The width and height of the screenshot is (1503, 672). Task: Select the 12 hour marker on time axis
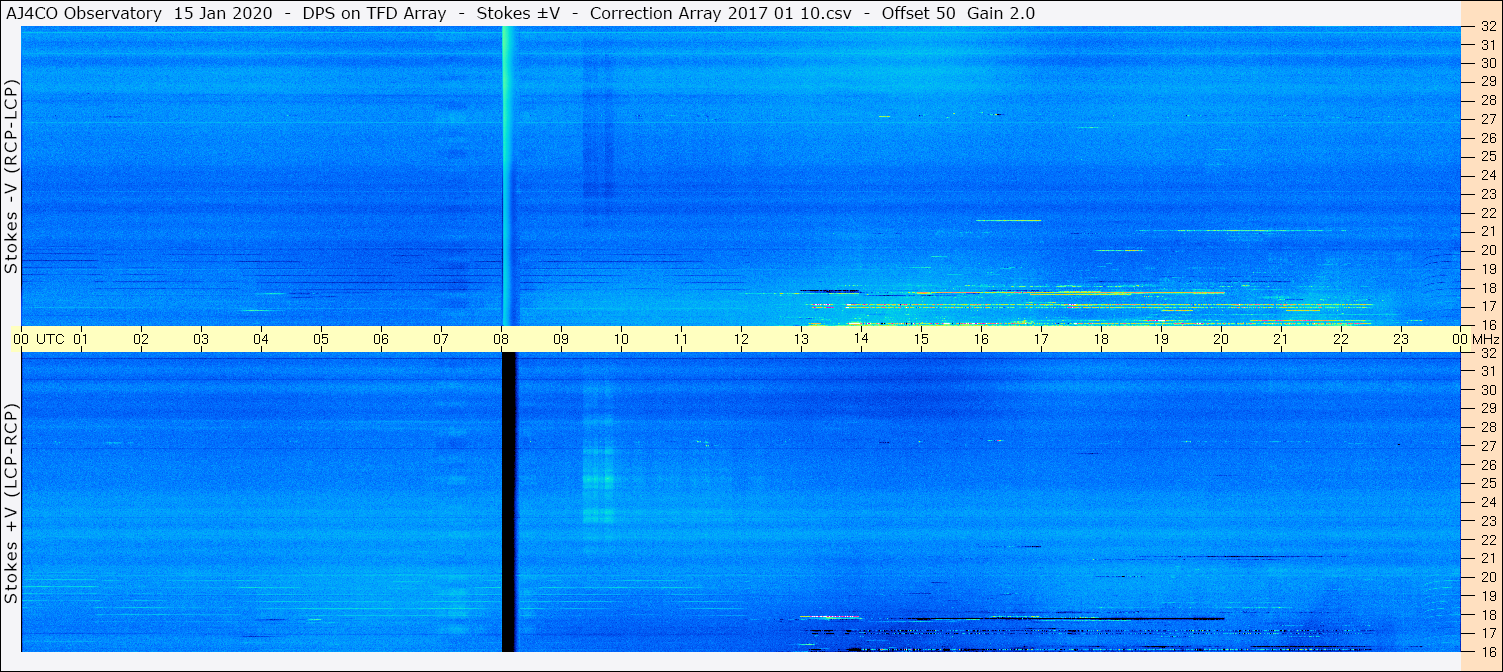[741, 339]
